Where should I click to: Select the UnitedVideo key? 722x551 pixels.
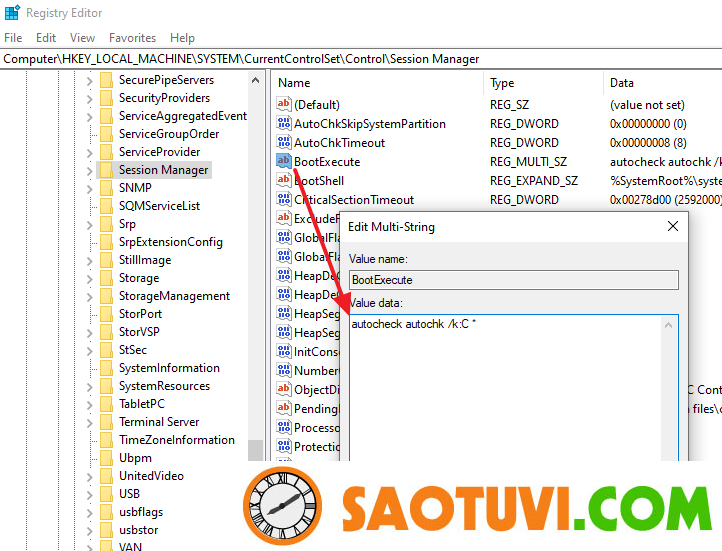tap(151, 476)
